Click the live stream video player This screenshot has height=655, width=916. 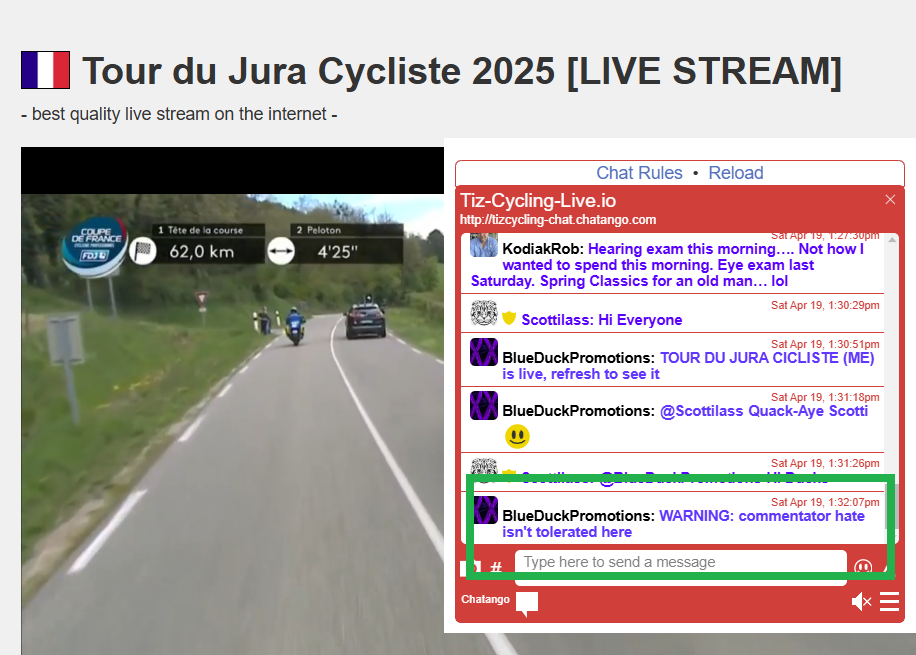coord(233,401)
